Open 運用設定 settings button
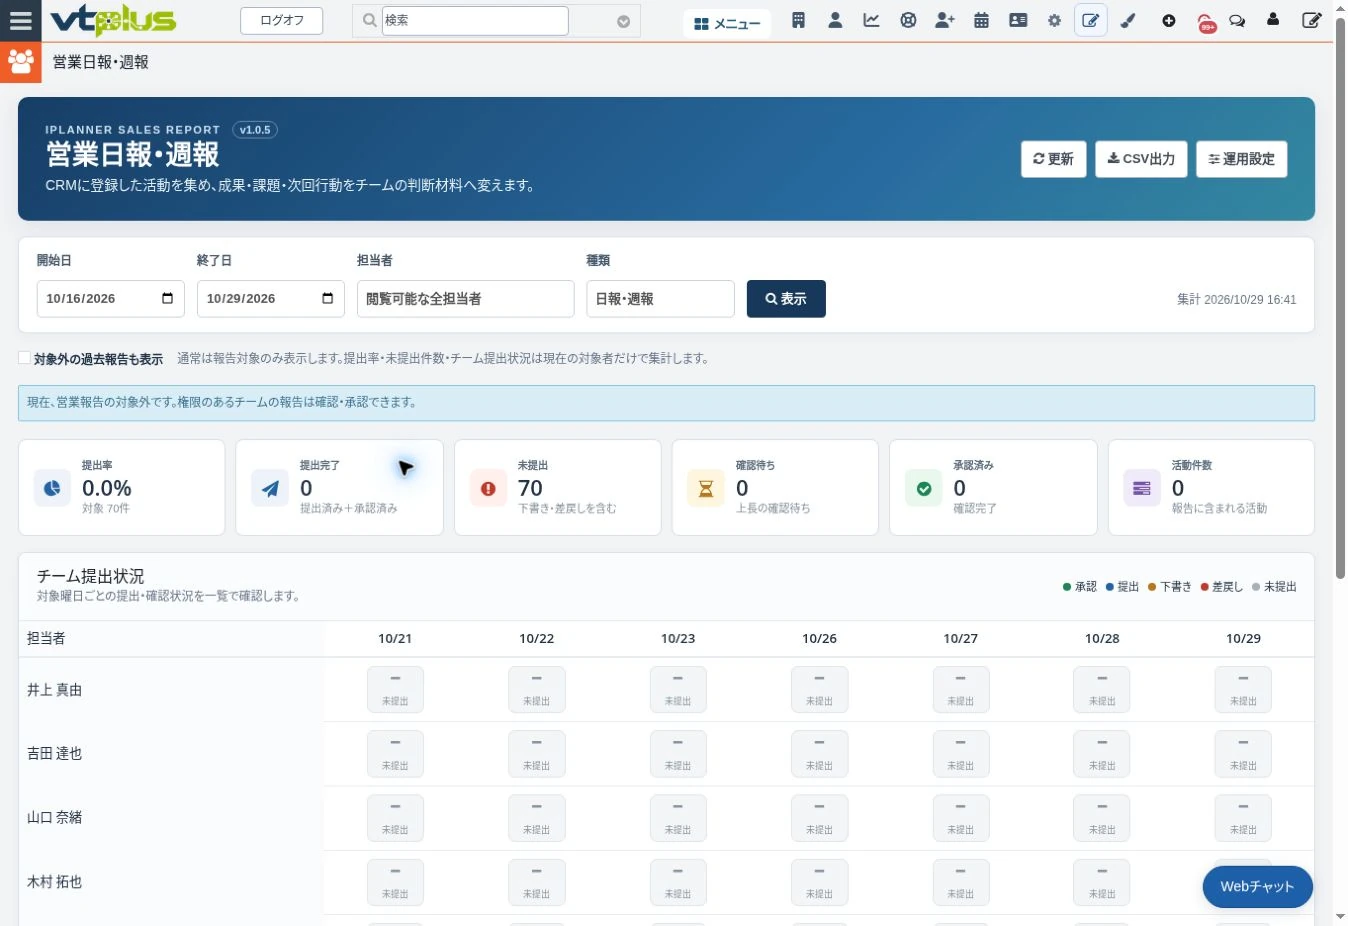 point(1241,159)
